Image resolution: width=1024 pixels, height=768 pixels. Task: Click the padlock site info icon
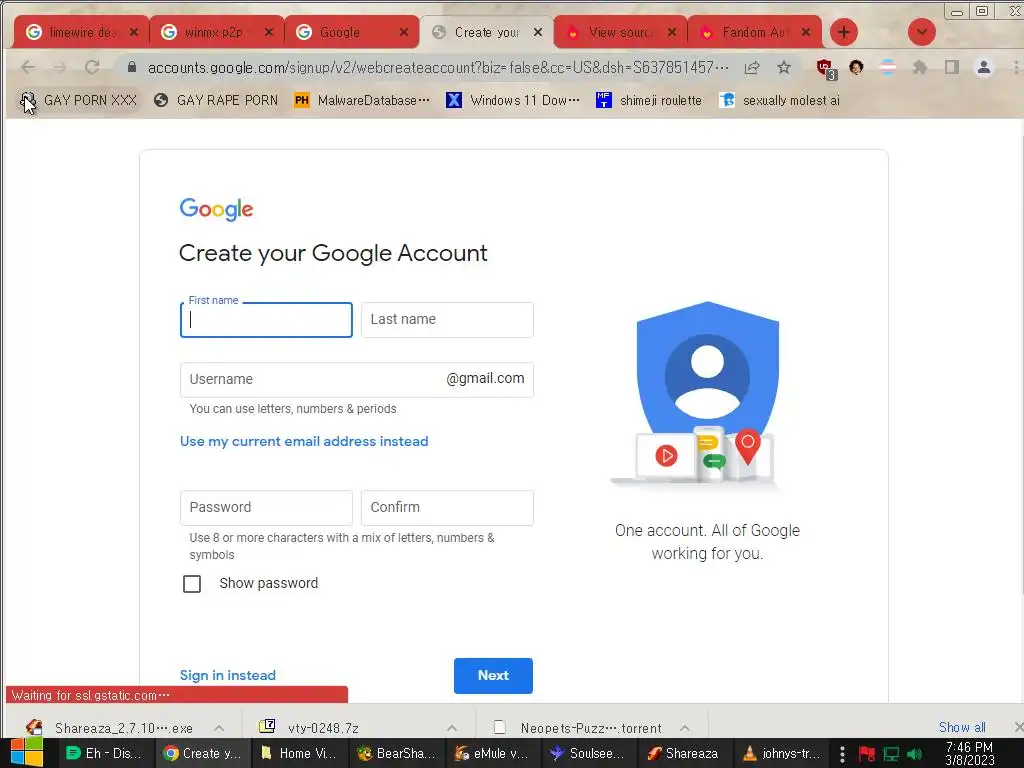point(132,67)
